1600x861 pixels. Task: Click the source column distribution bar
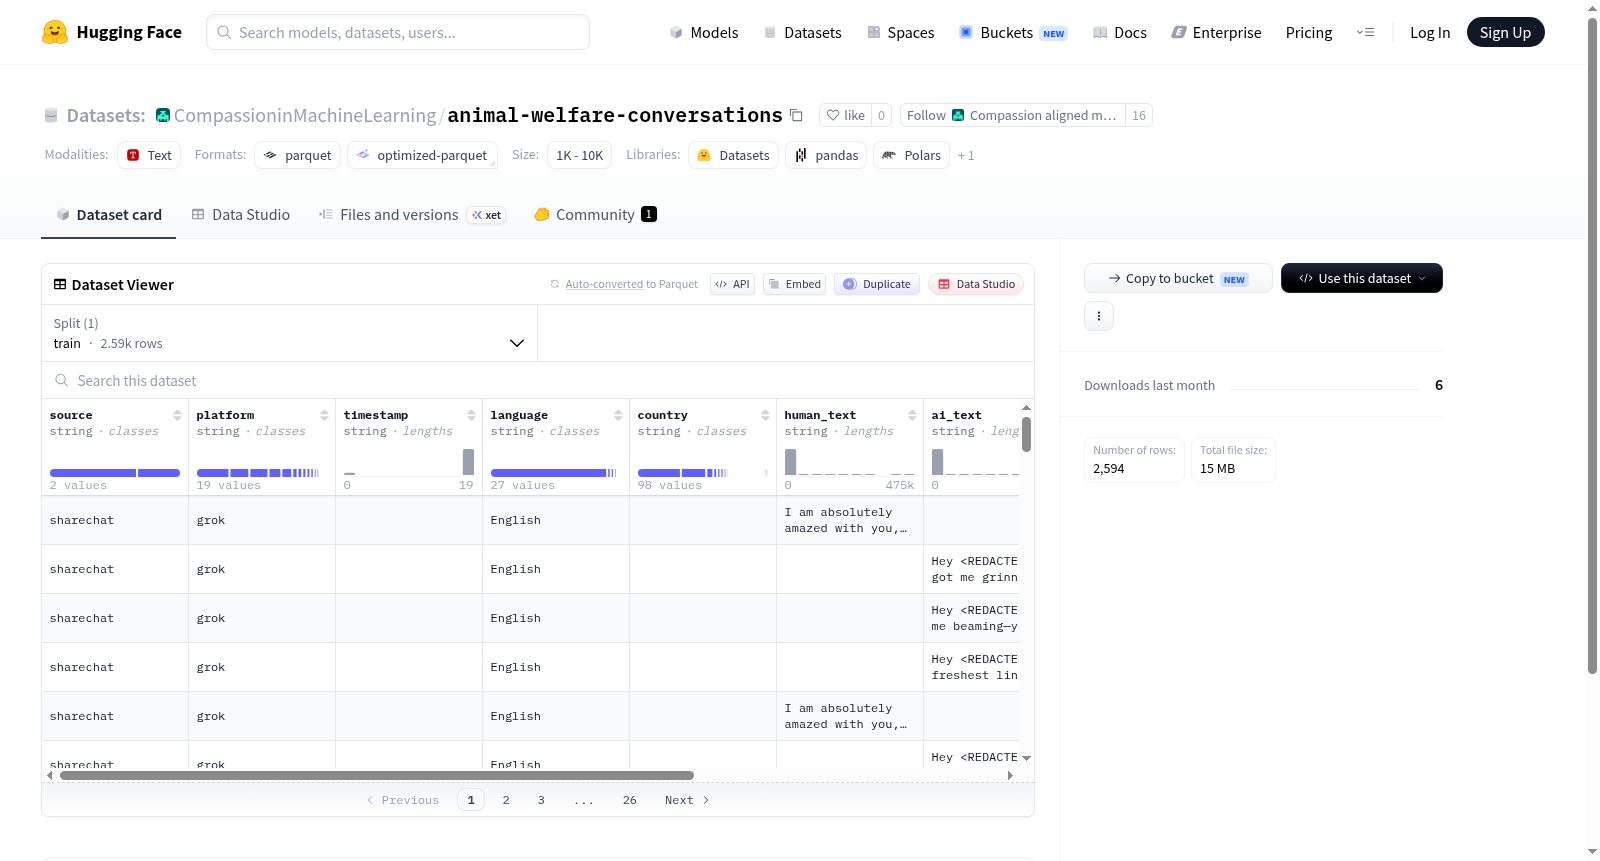115,472
